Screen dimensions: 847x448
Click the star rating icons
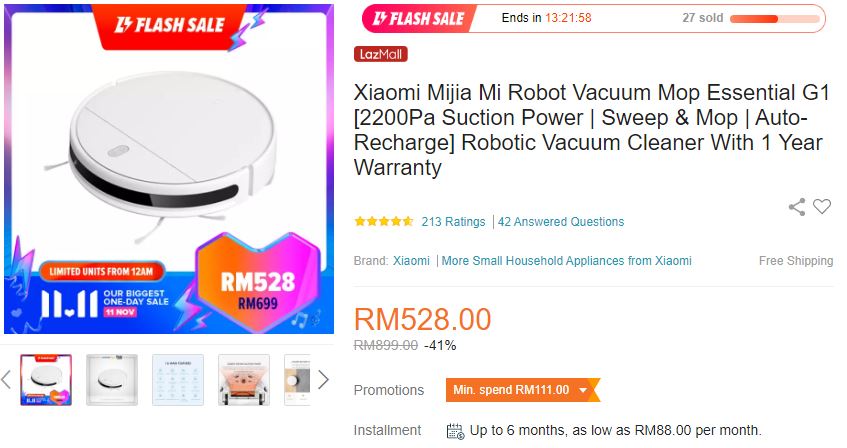click(384, 221)
